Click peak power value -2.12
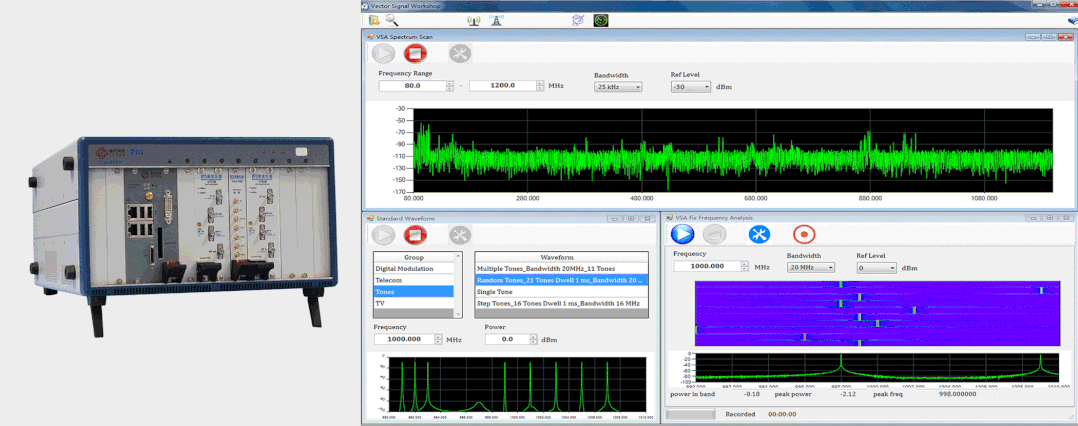 coord(846,394)
